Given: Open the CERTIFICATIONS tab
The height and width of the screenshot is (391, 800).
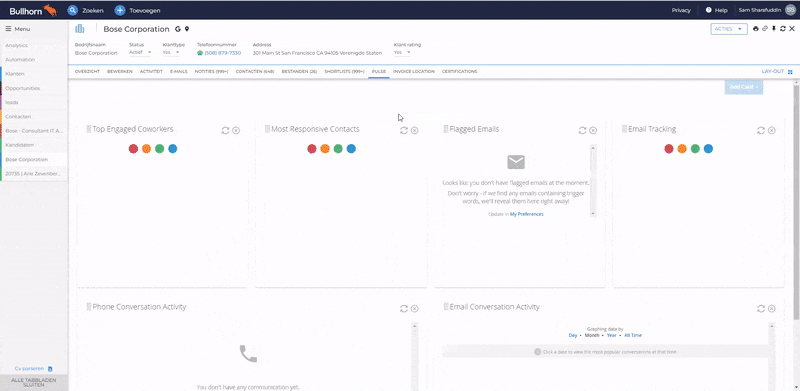Looking at the screenshot, I should [x=459, y=71].
